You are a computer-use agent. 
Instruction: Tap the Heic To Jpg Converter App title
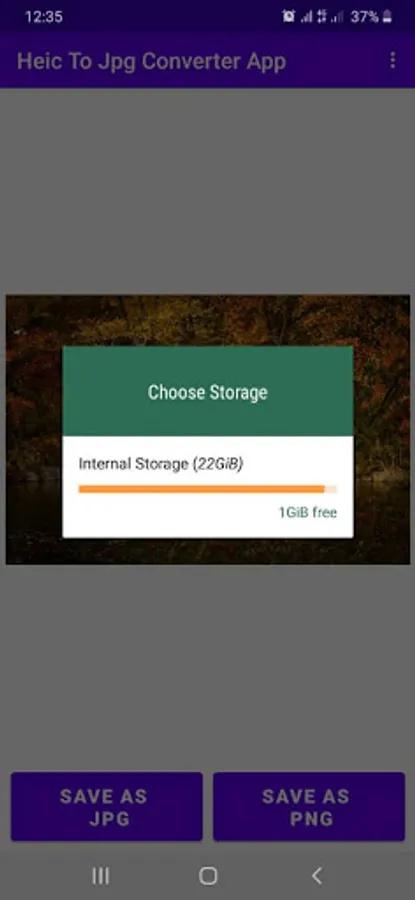(152, 61)
